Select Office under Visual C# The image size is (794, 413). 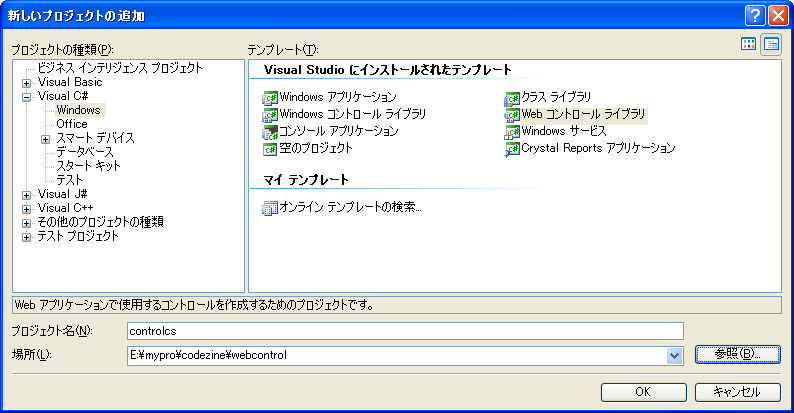(x=72, y=124)
